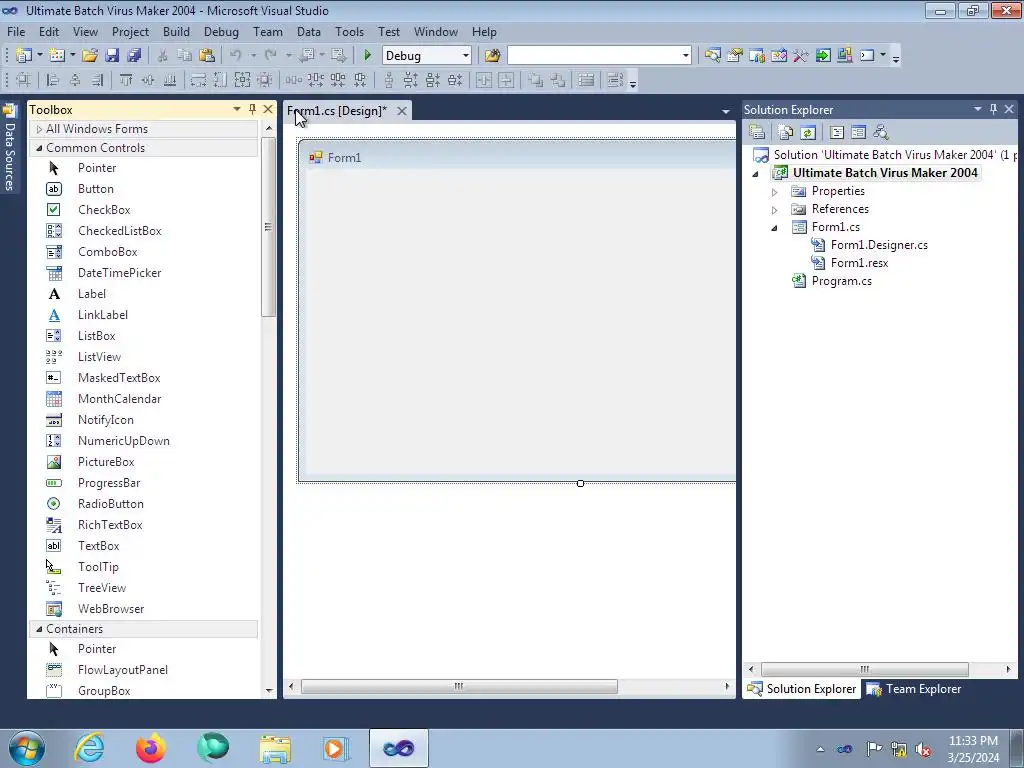The height and width of the screenshot is (768, 1024).
Task: Click the Align to Grid icon
Action: click(x=23, y=80)
